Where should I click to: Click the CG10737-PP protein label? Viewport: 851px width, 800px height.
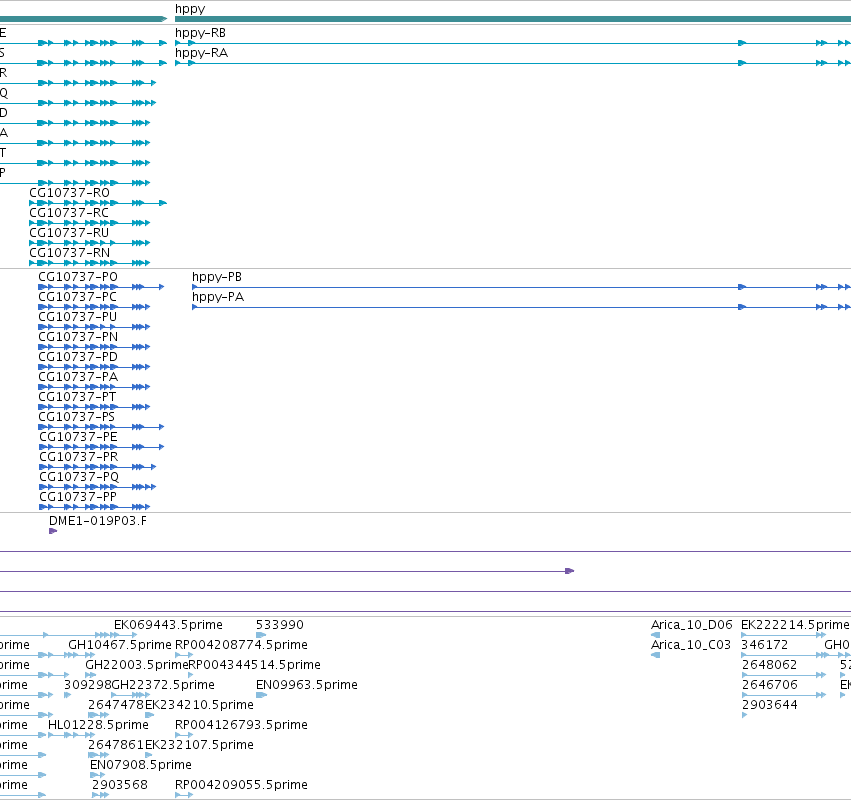(x=78, y=497)
